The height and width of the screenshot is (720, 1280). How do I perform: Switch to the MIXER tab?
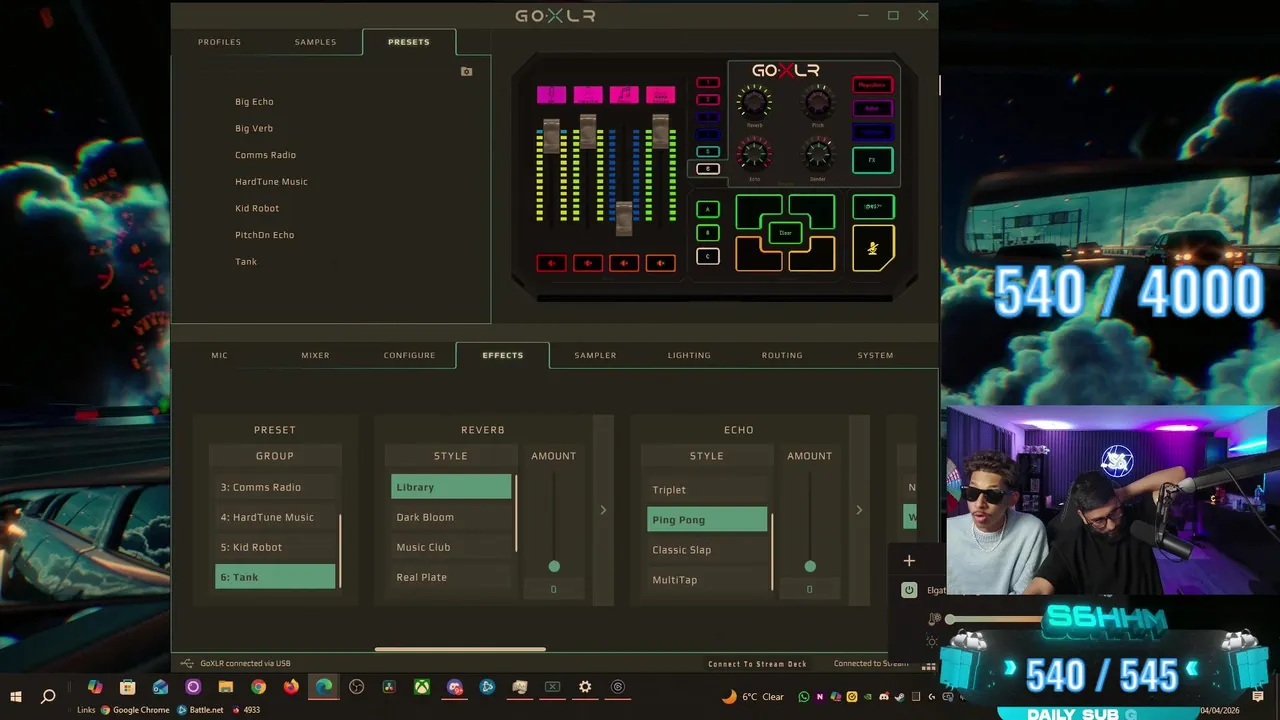315,355
